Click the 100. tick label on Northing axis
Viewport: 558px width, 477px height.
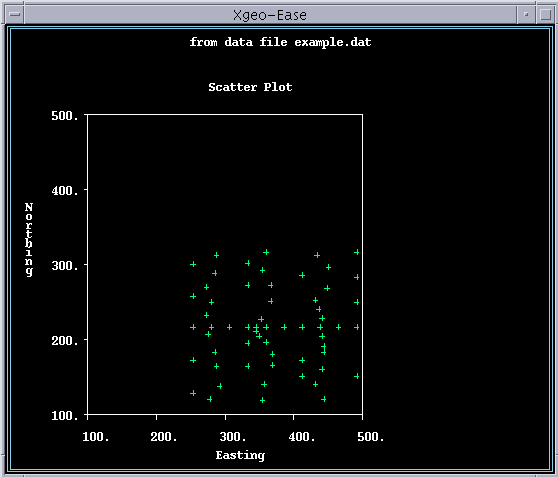[64, 415]
